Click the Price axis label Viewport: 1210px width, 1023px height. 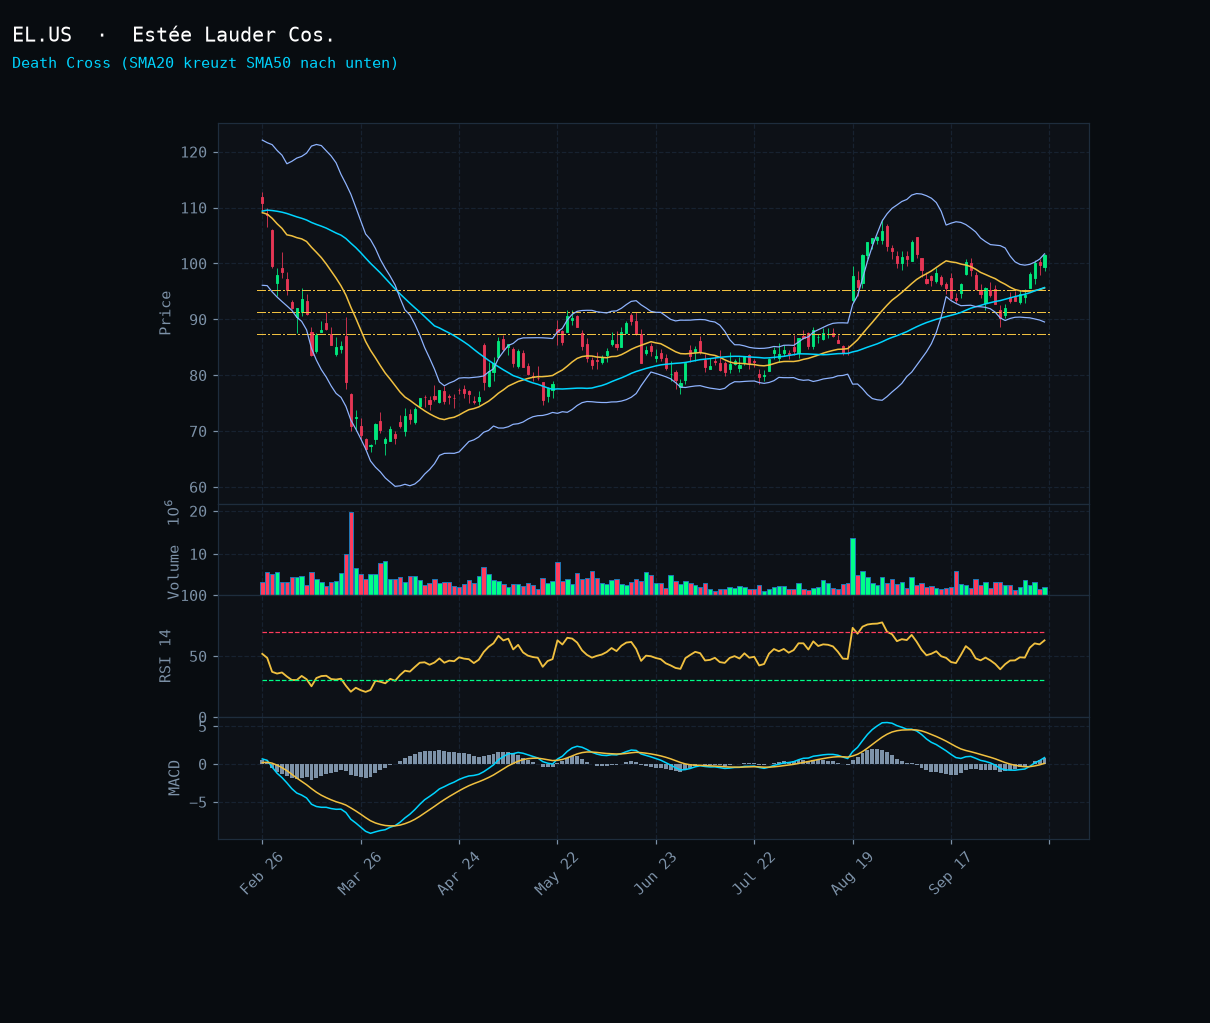pos(166,313)
